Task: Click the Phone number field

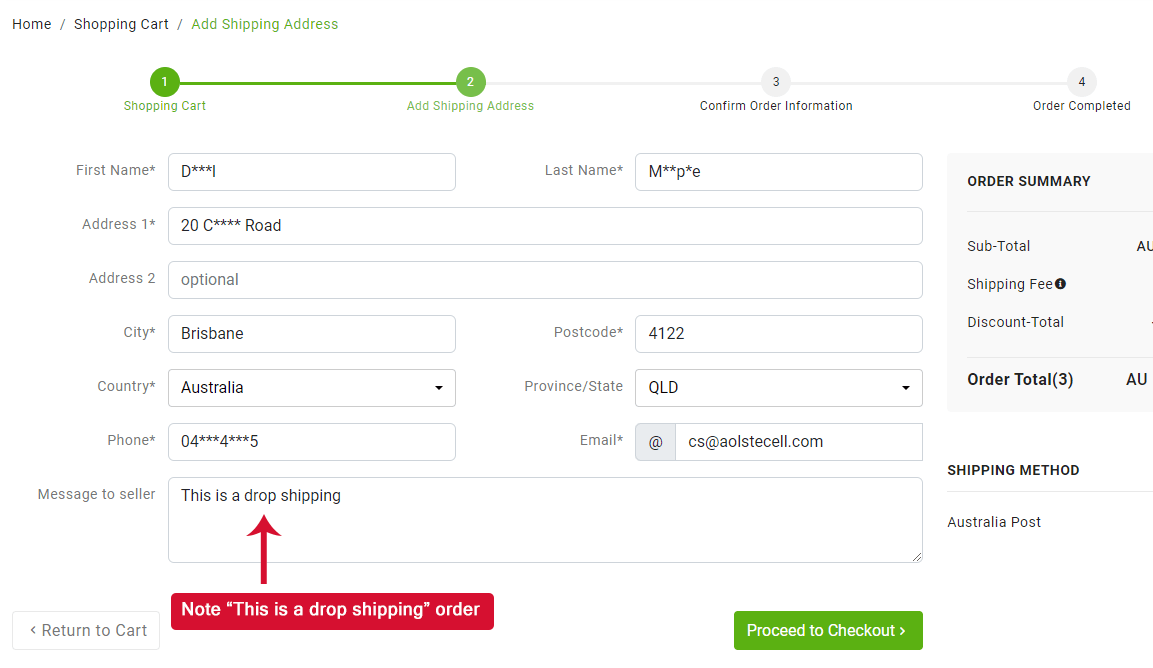Action: click(311, 442)
